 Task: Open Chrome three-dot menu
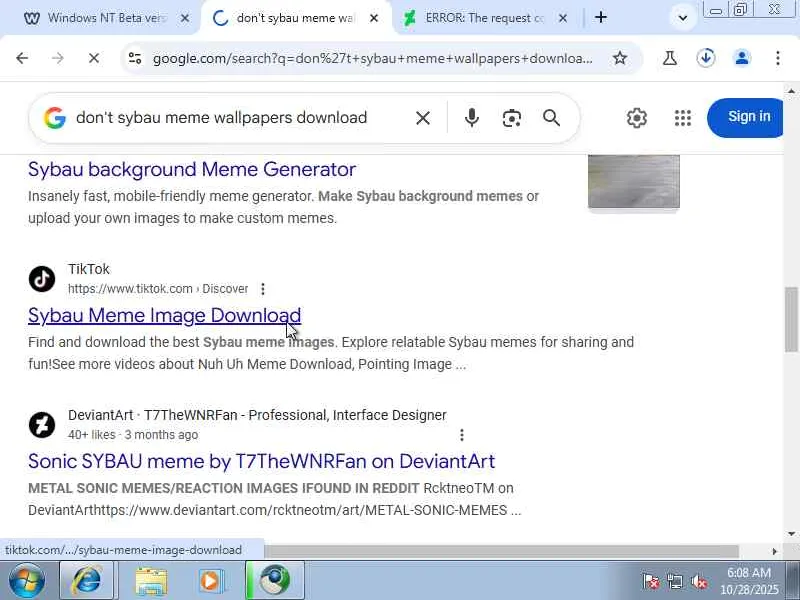pos(778,58)
